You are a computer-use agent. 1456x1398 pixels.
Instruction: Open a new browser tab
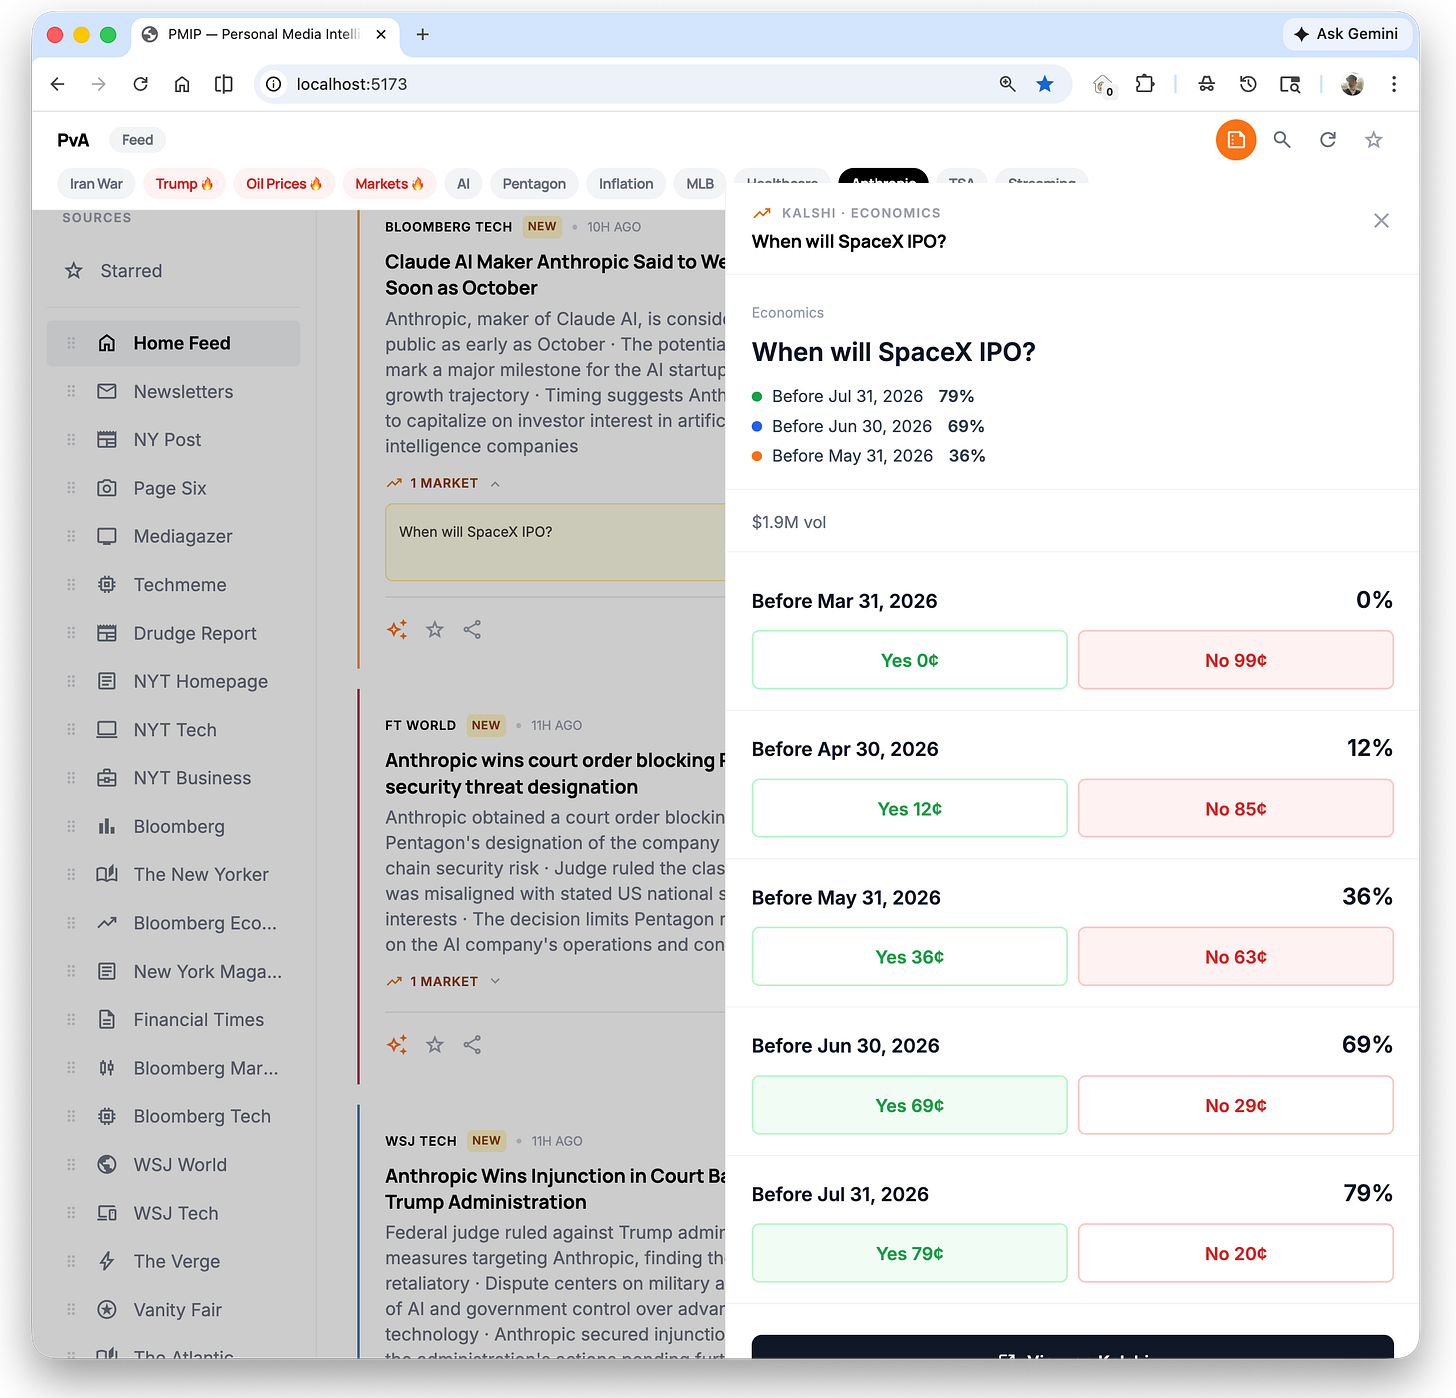pyautogui.click(x=423, y=34)
